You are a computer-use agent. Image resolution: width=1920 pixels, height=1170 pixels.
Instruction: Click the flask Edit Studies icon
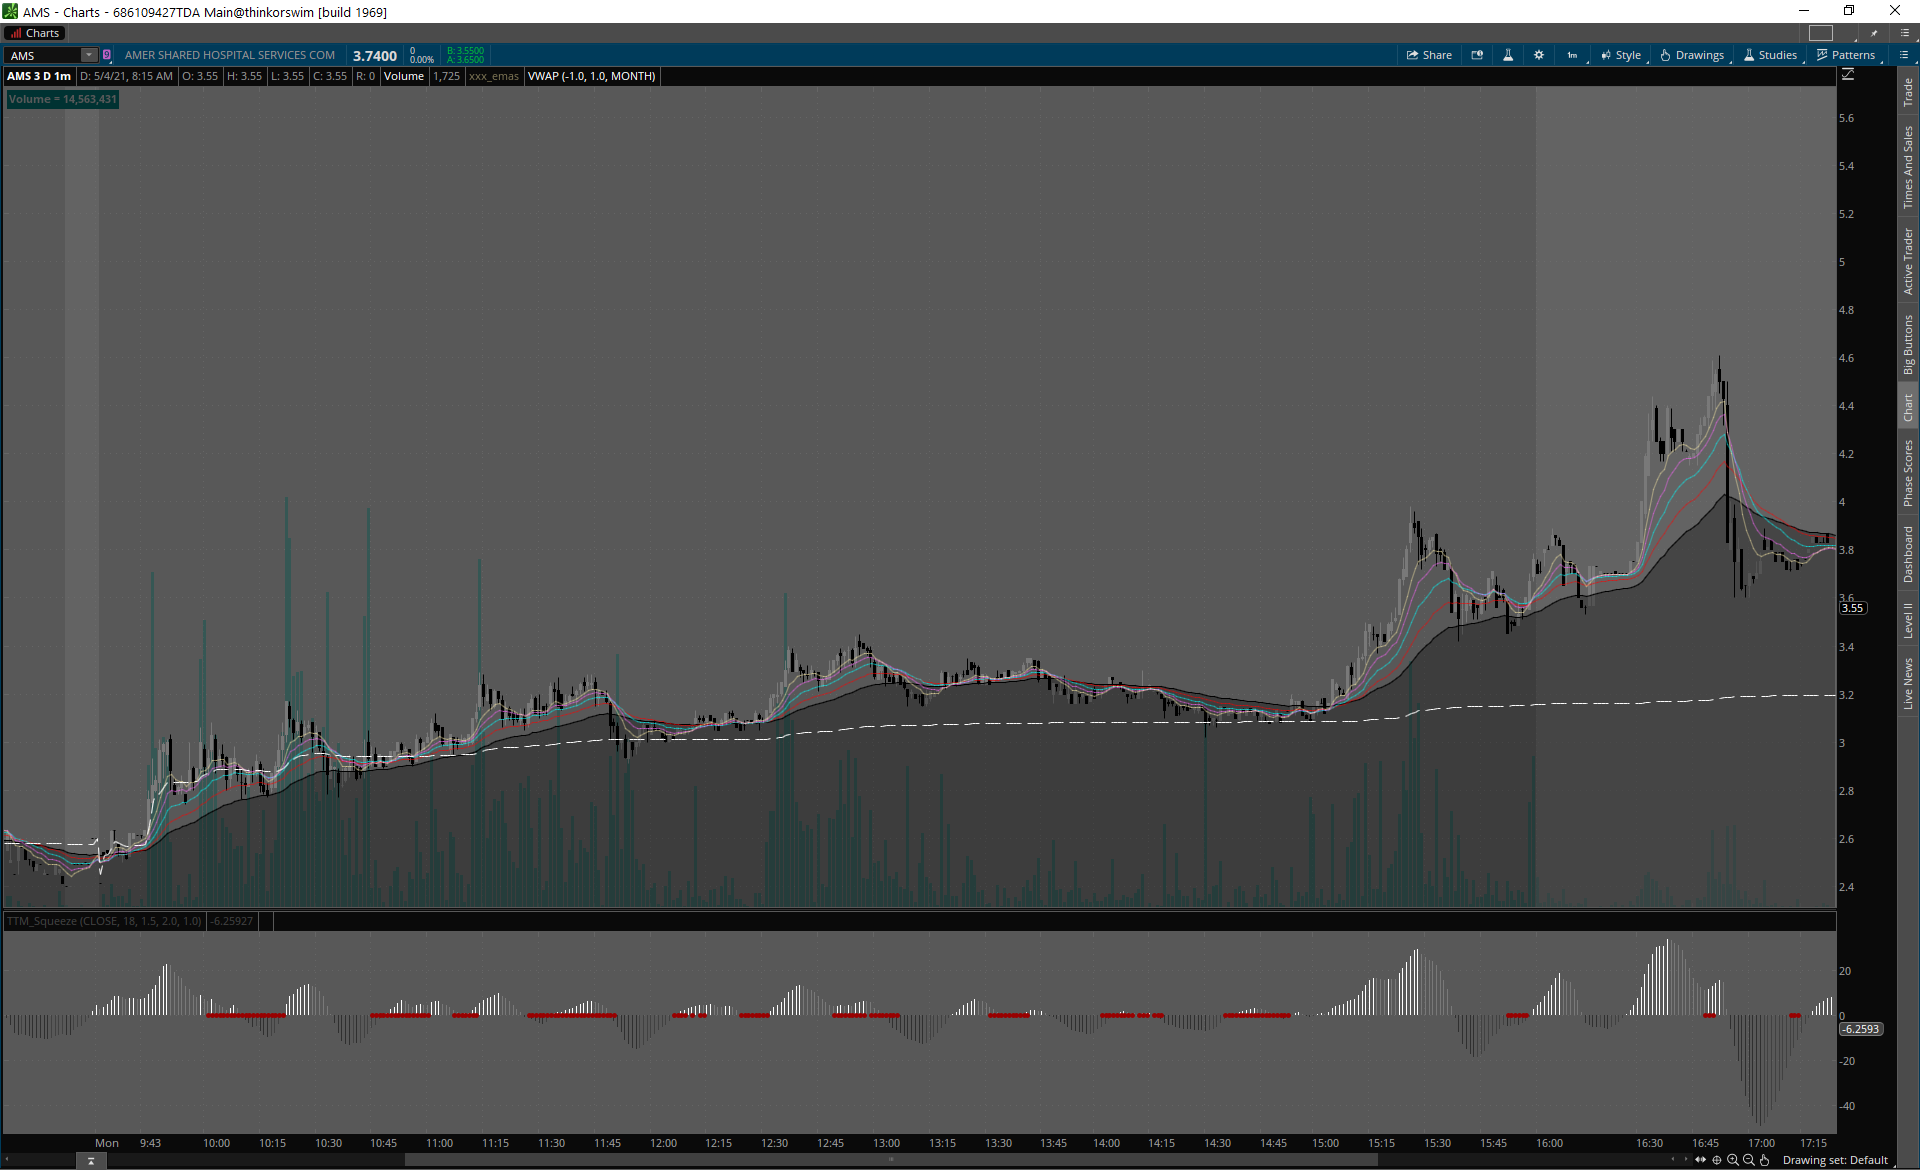coord(1508,55)
